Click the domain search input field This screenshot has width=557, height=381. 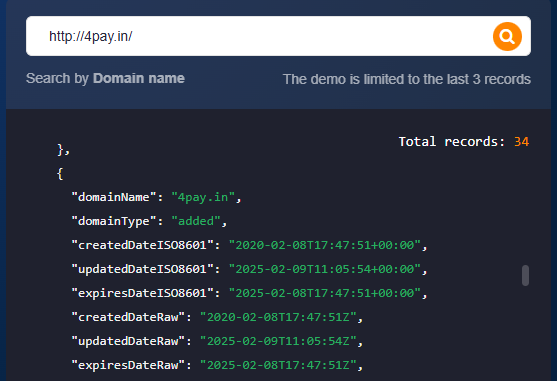[278, 36]
